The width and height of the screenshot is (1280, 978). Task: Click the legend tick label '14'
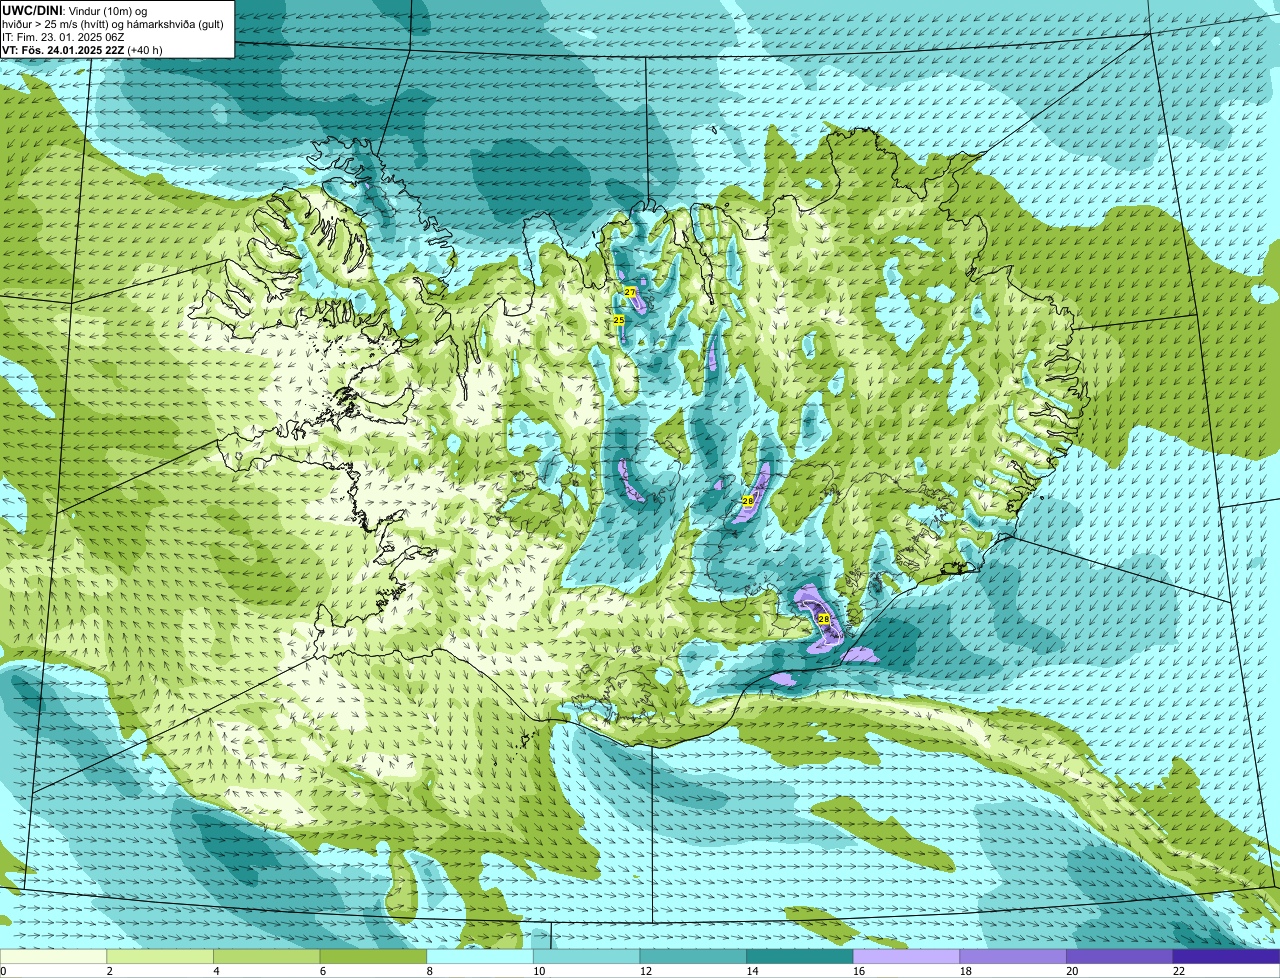pos(752,971)
